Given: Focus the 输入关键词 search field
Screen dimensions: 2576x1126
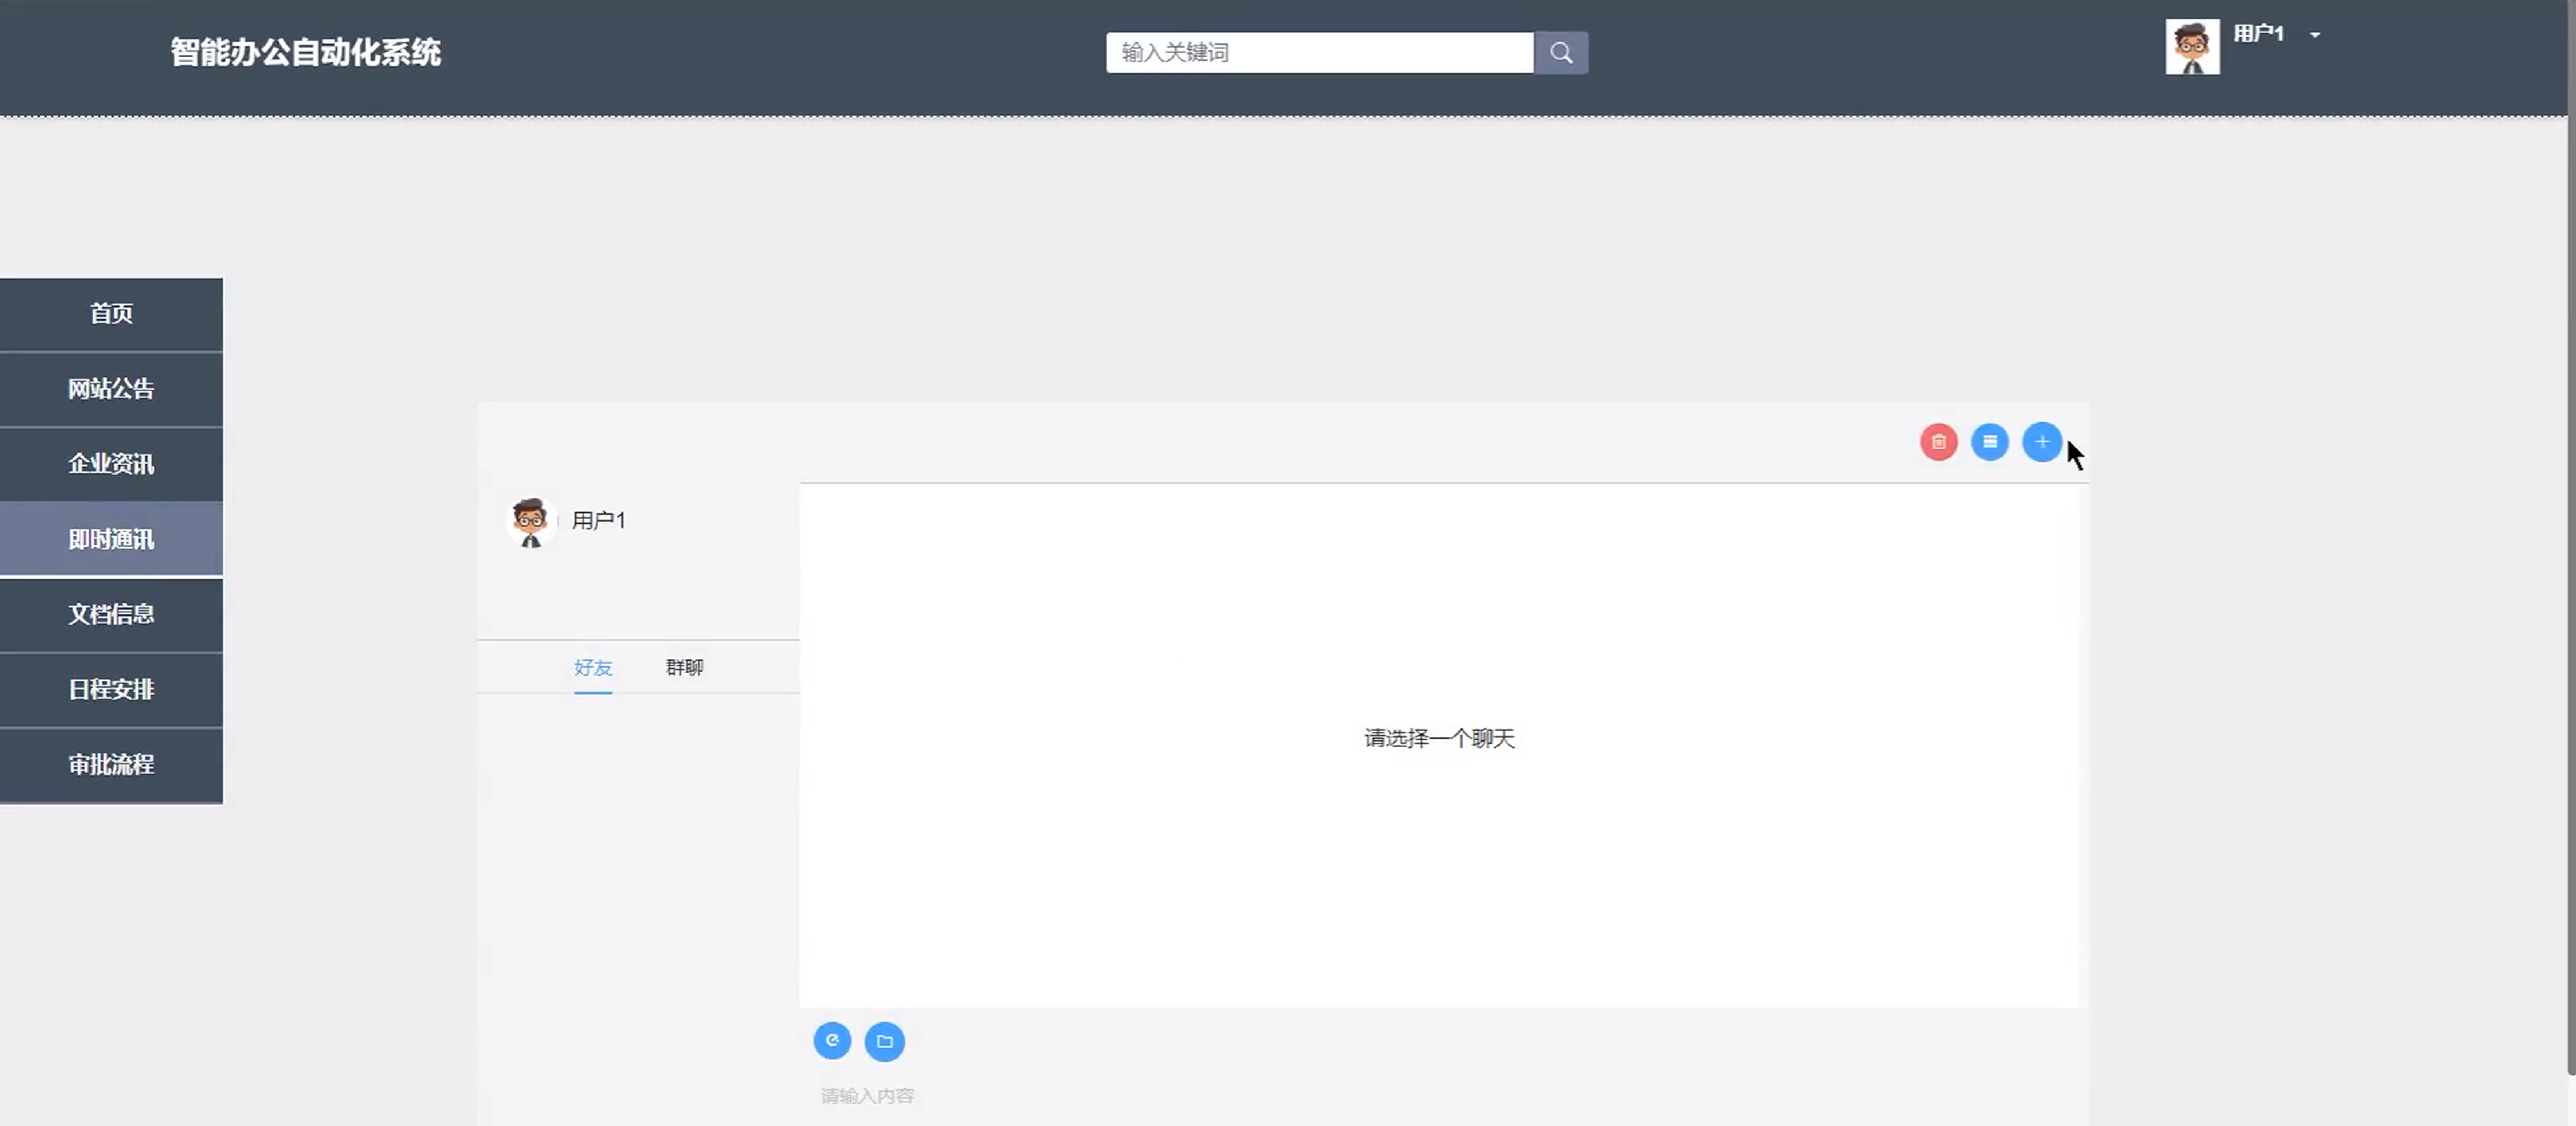Looking at the screenshot, I should (x=1318, y=53).
